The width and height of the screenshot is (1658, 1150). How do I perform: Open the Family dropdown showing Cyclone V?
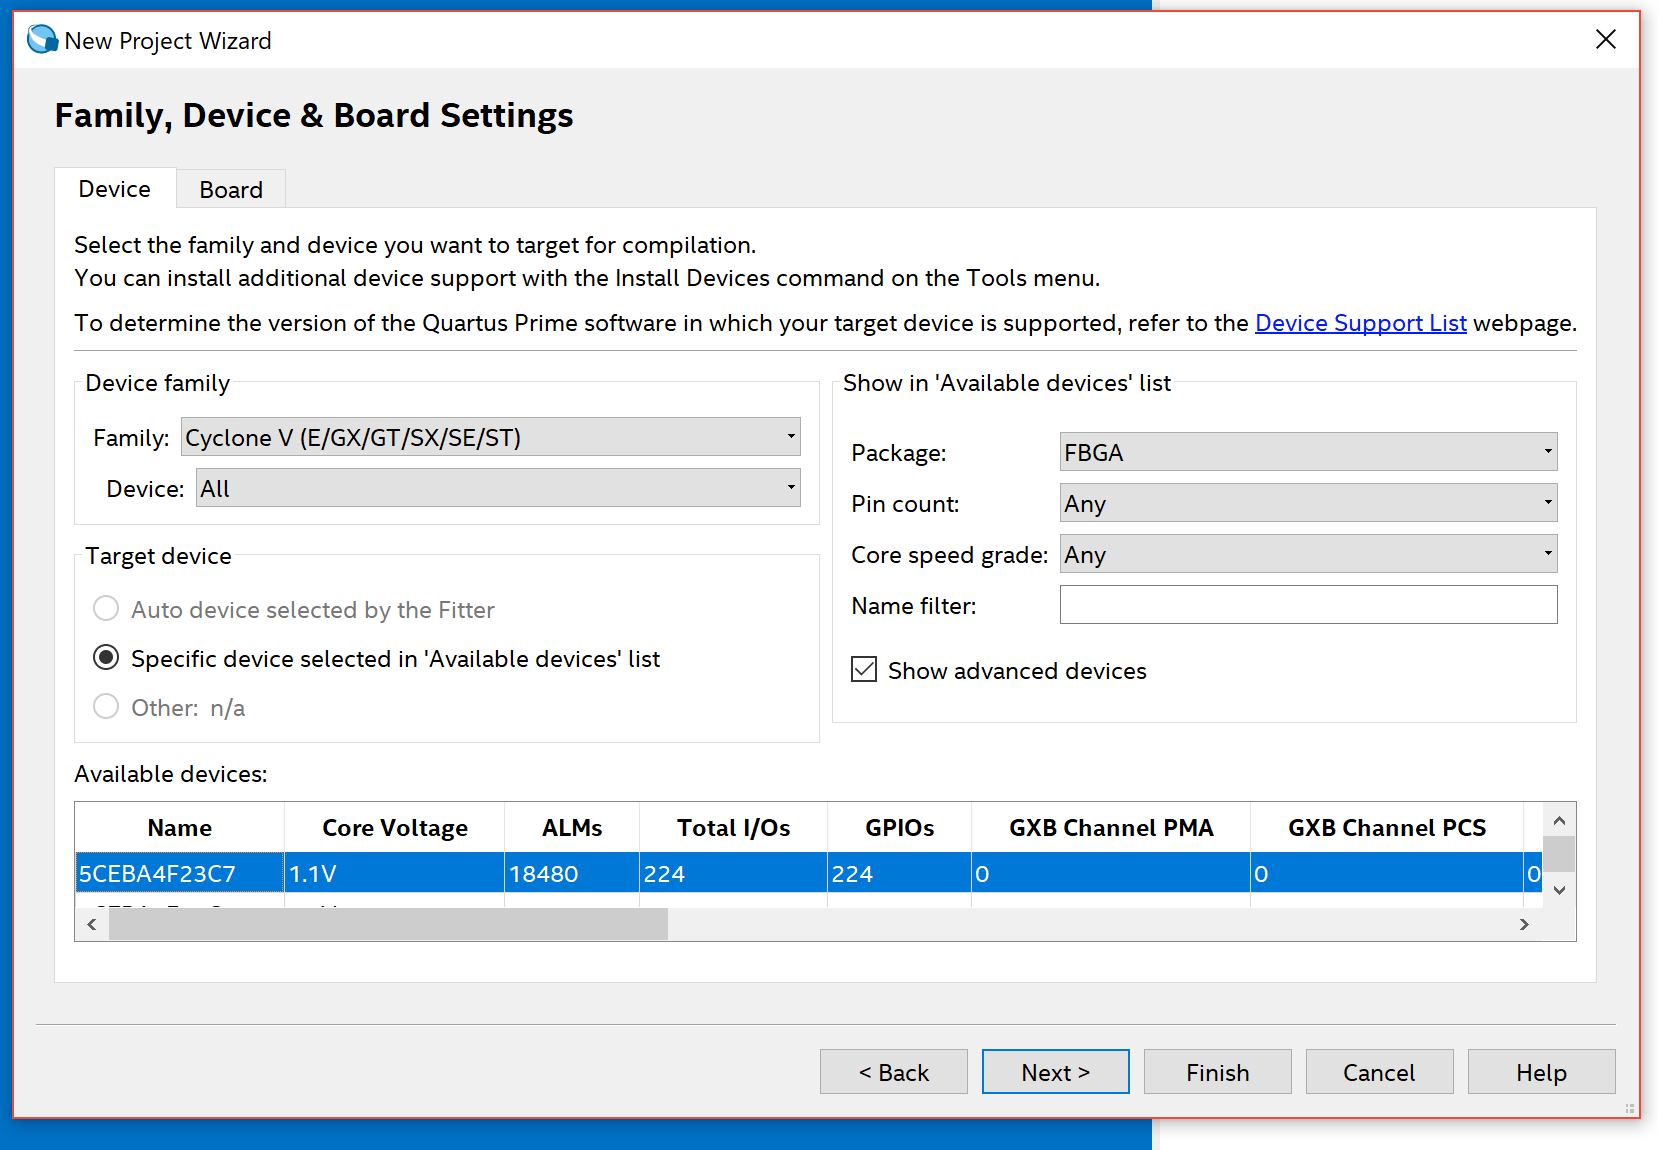[x=490, y=437]
